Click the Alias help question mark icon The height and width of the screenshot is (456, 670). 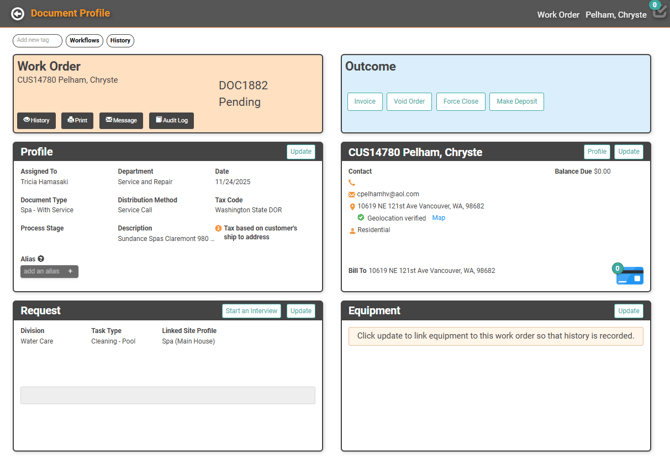pyautogui.click(x=41, y=259)
